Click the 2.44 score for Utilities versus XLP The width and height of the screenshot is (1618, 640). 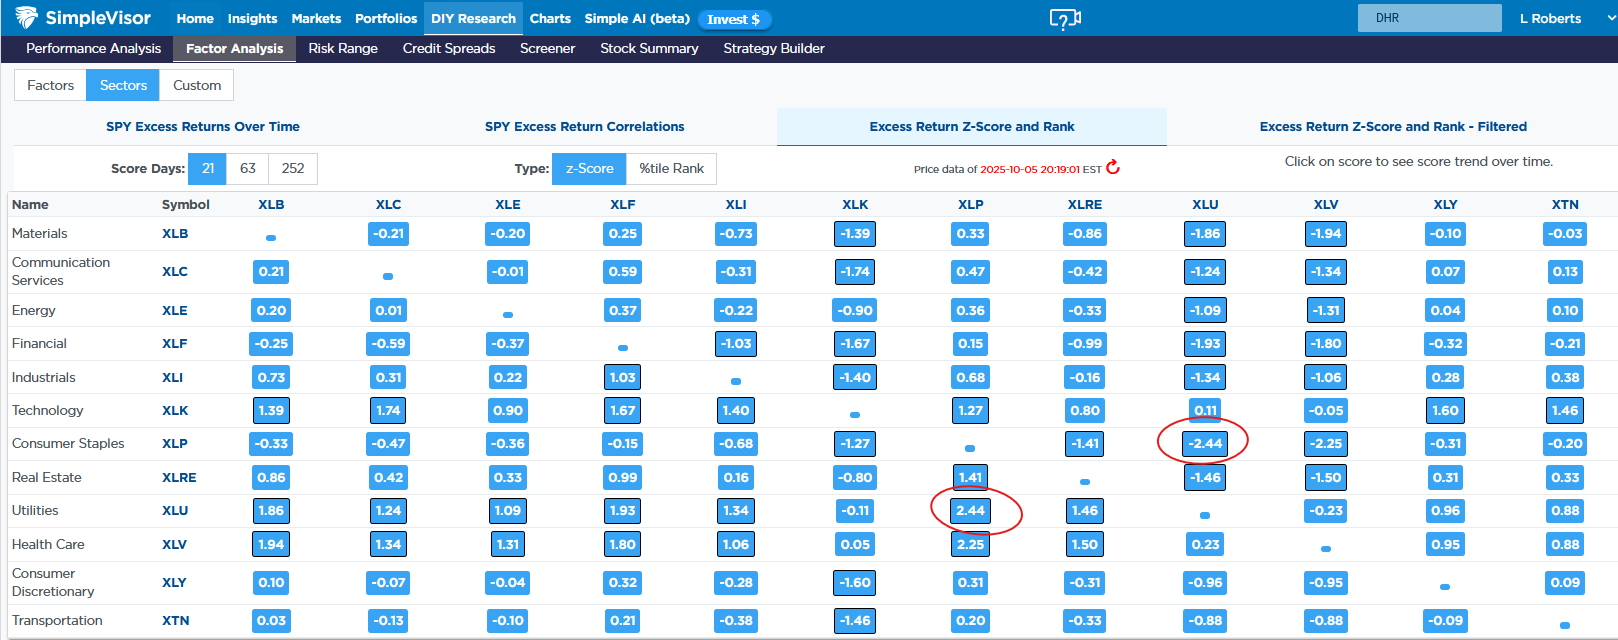[970, 511]
